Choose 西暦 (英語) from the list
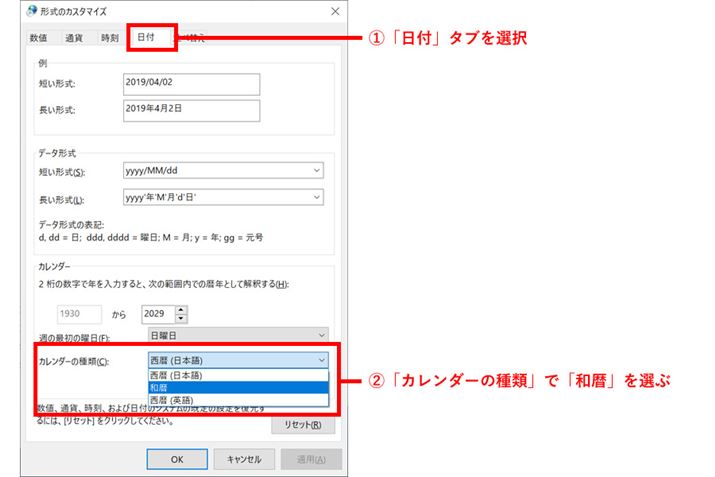The image size is (715, 477). 238,400
